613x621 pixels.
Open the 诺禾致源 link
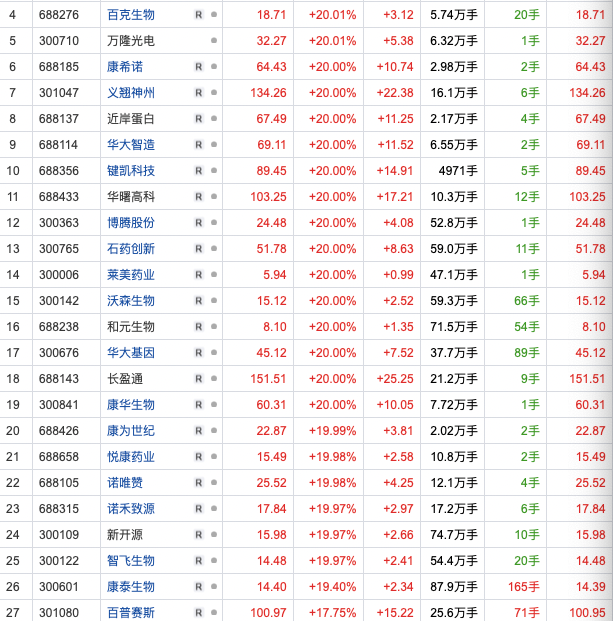click(131, 509)
